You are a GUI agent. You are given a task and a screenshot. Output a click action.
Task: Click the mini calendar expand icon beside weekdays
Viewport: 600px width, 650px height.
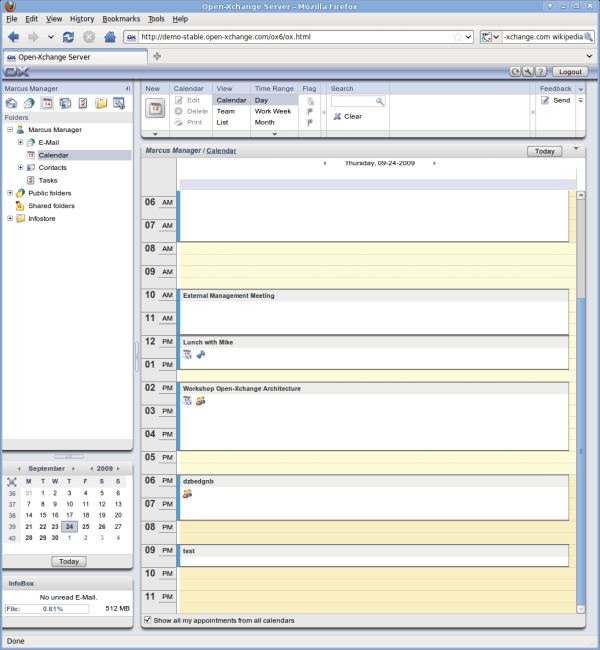point(12,482)
